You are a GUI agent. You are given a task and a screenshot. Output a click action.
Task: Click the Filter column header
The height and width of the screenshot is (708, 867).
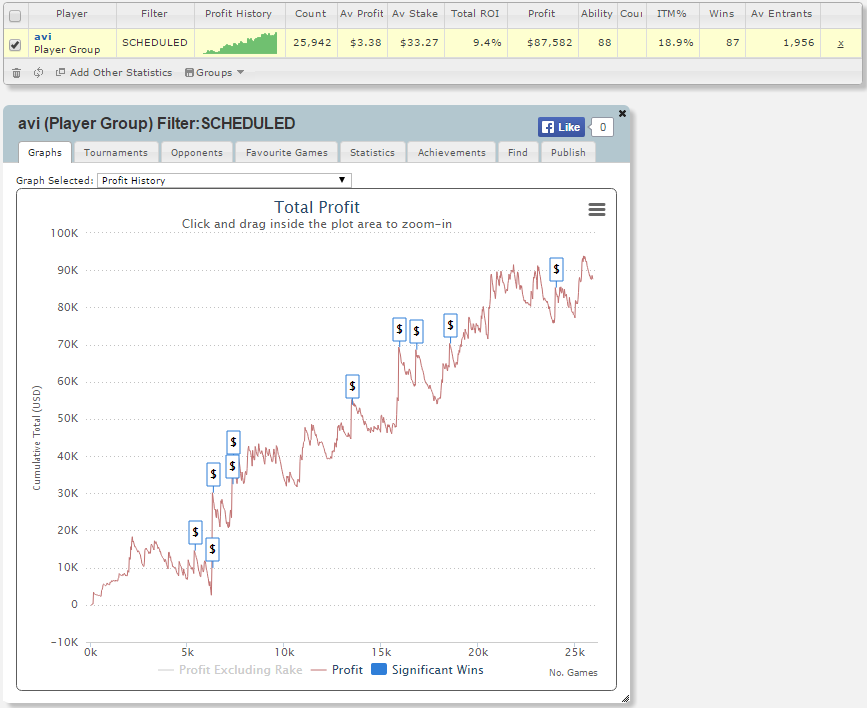point(154,14)
